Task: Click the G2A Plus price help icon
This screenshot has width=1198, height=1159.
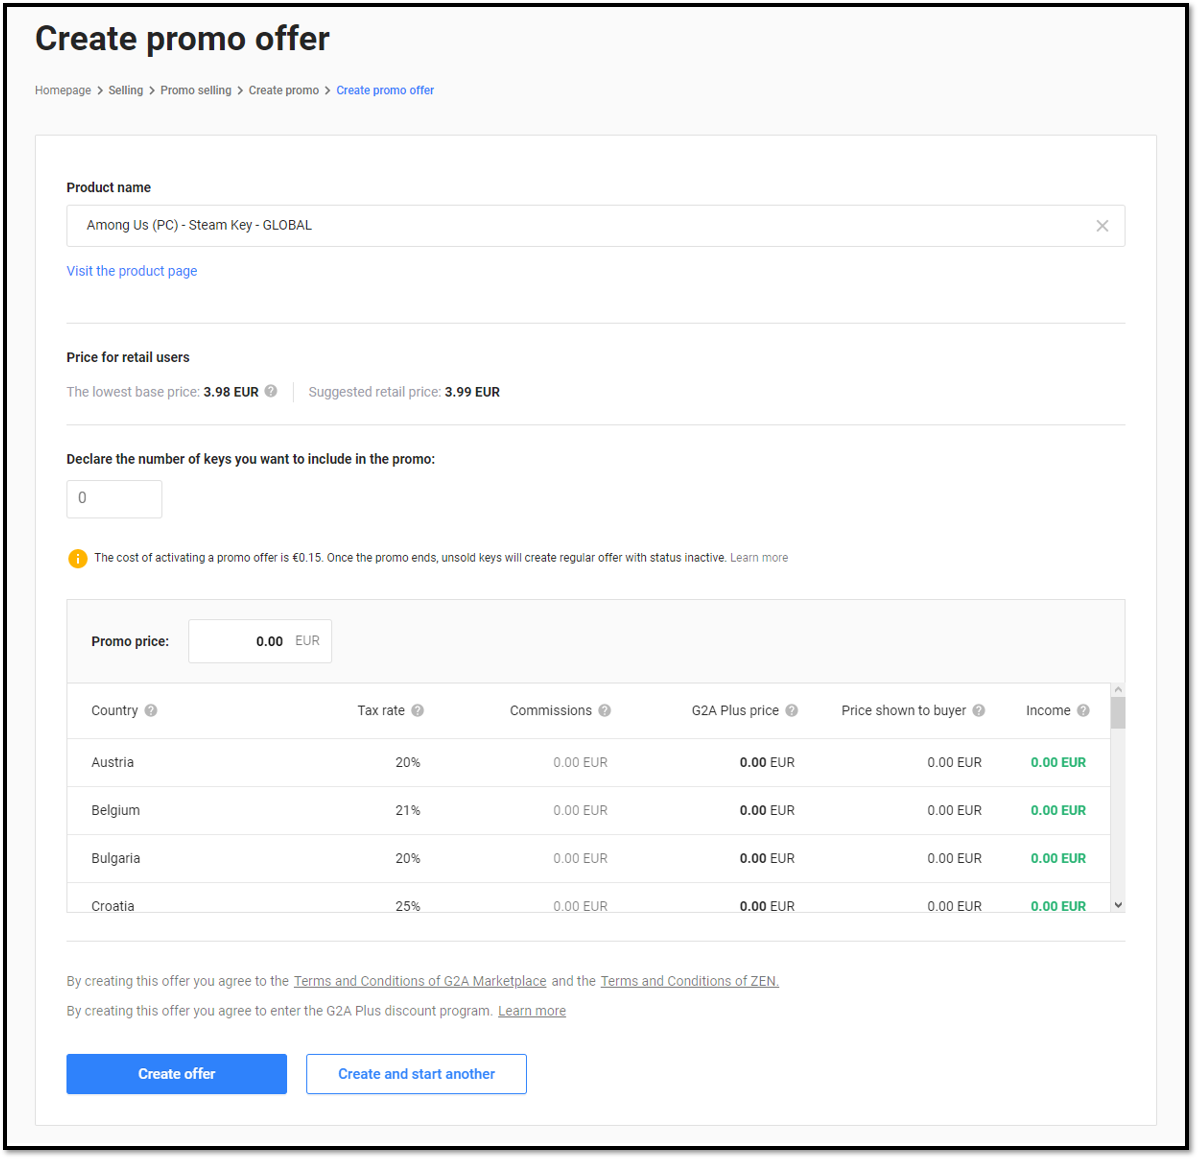Action: 792,711
